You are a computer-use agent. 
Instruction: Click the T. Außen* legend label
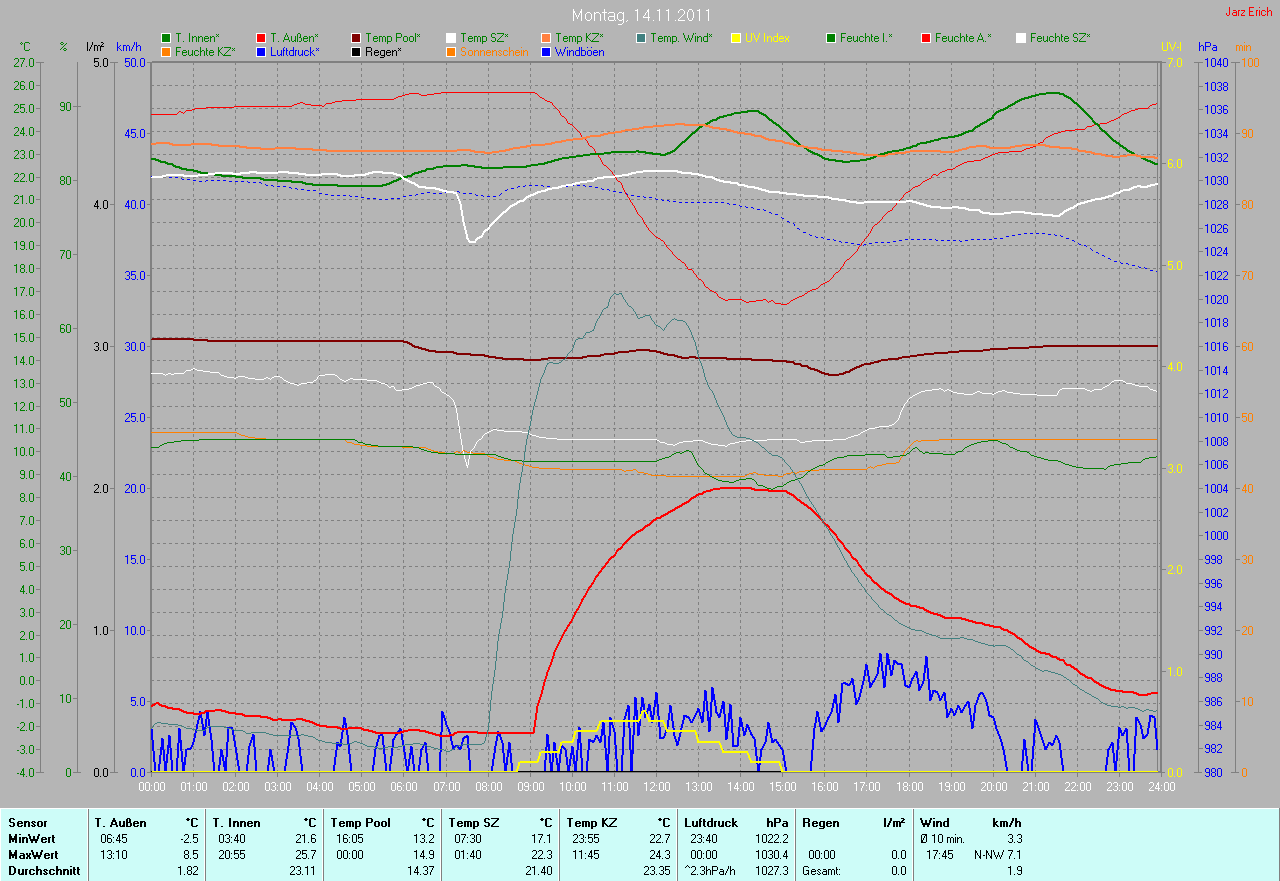(294, 38)
